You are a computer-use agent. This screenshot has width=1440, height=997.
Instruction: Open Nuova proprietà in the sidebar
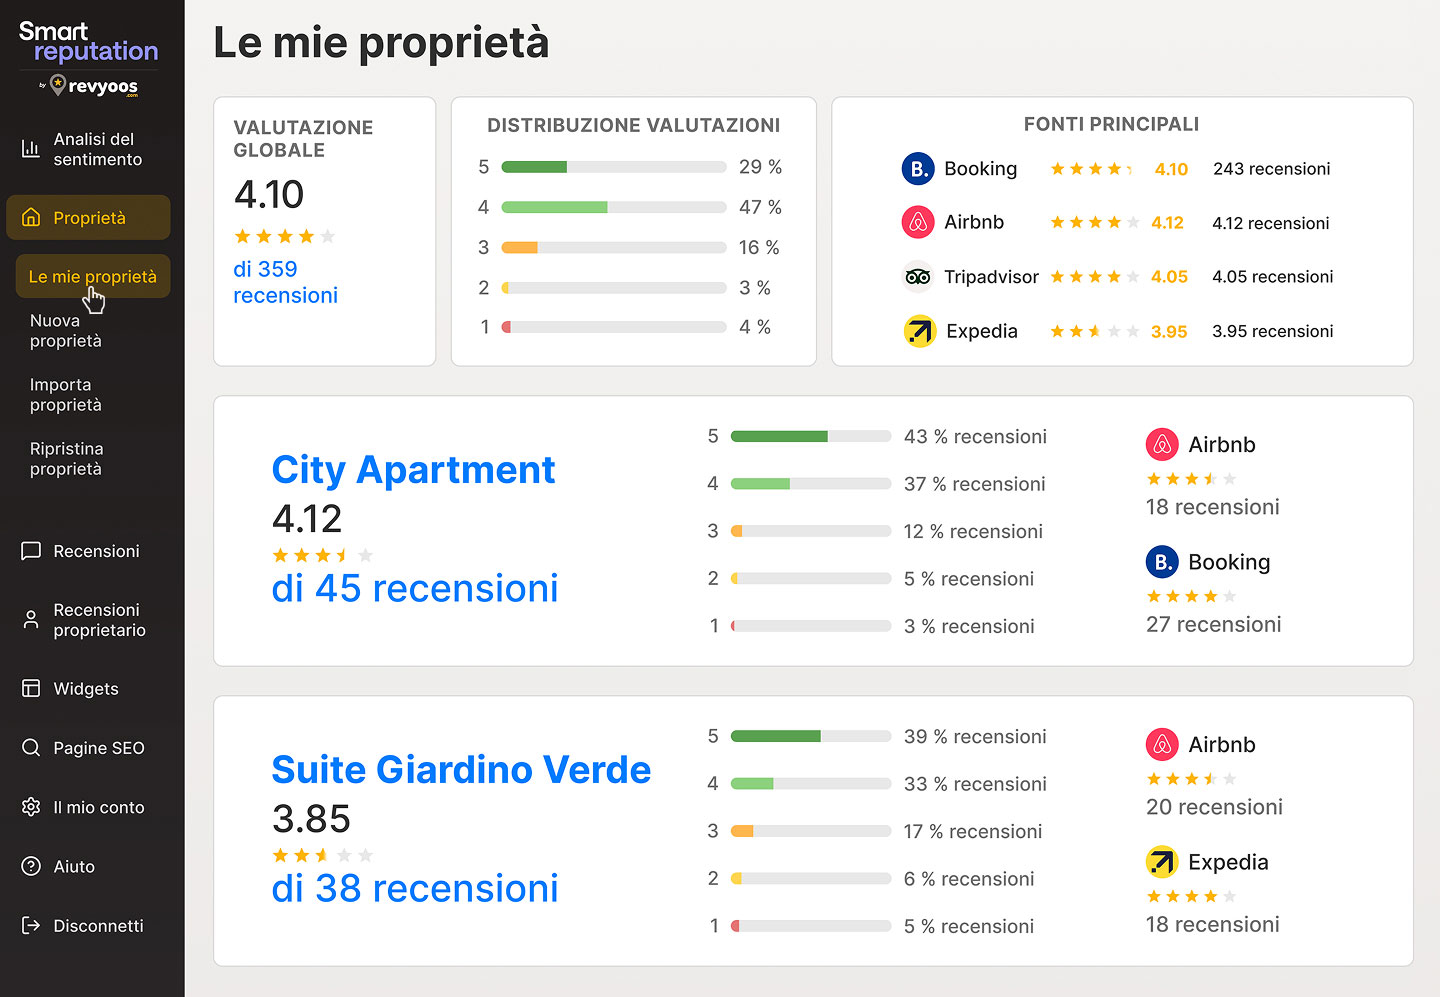tap(66, 331)
